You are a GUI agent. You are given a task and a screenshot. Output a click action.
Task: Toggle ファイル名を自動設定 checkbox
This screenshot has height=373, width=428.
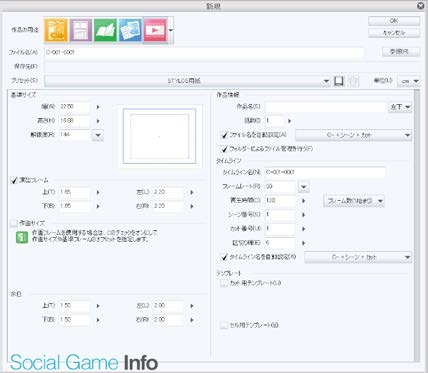(x=224, y=135)
